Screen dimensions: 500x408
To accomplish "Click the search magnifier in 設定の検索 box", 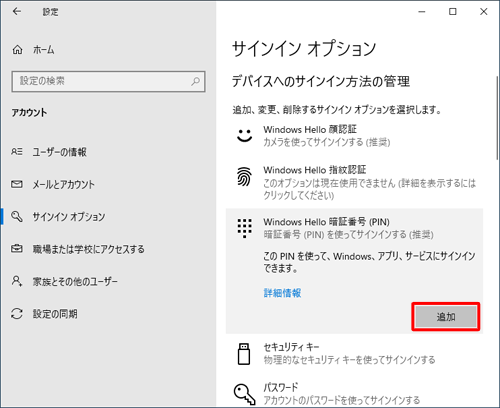I will pos(196,81).
